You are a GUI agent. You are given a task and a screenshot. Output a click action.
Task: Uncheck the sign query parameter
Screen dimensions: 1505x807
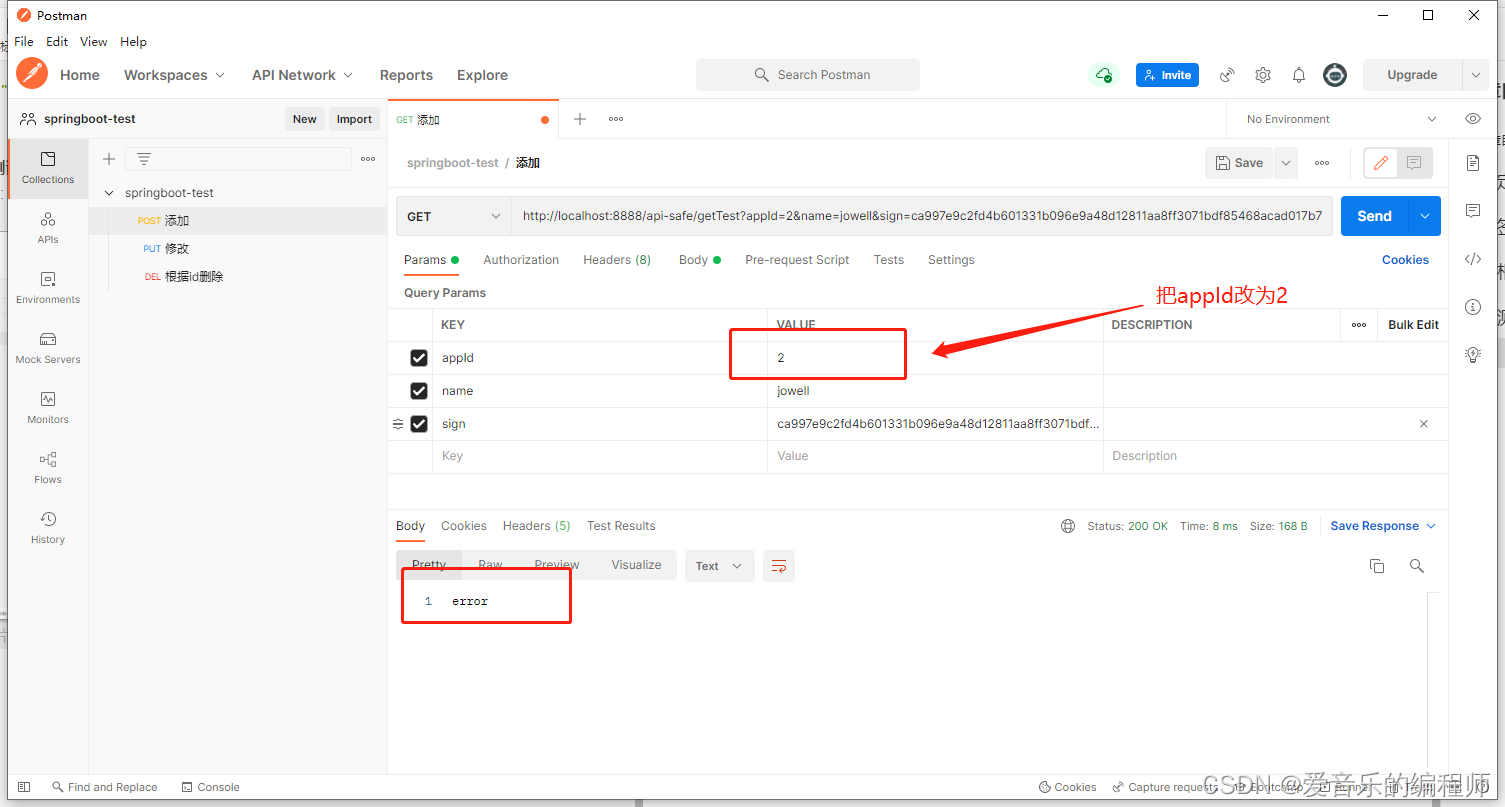pos(419,424)
